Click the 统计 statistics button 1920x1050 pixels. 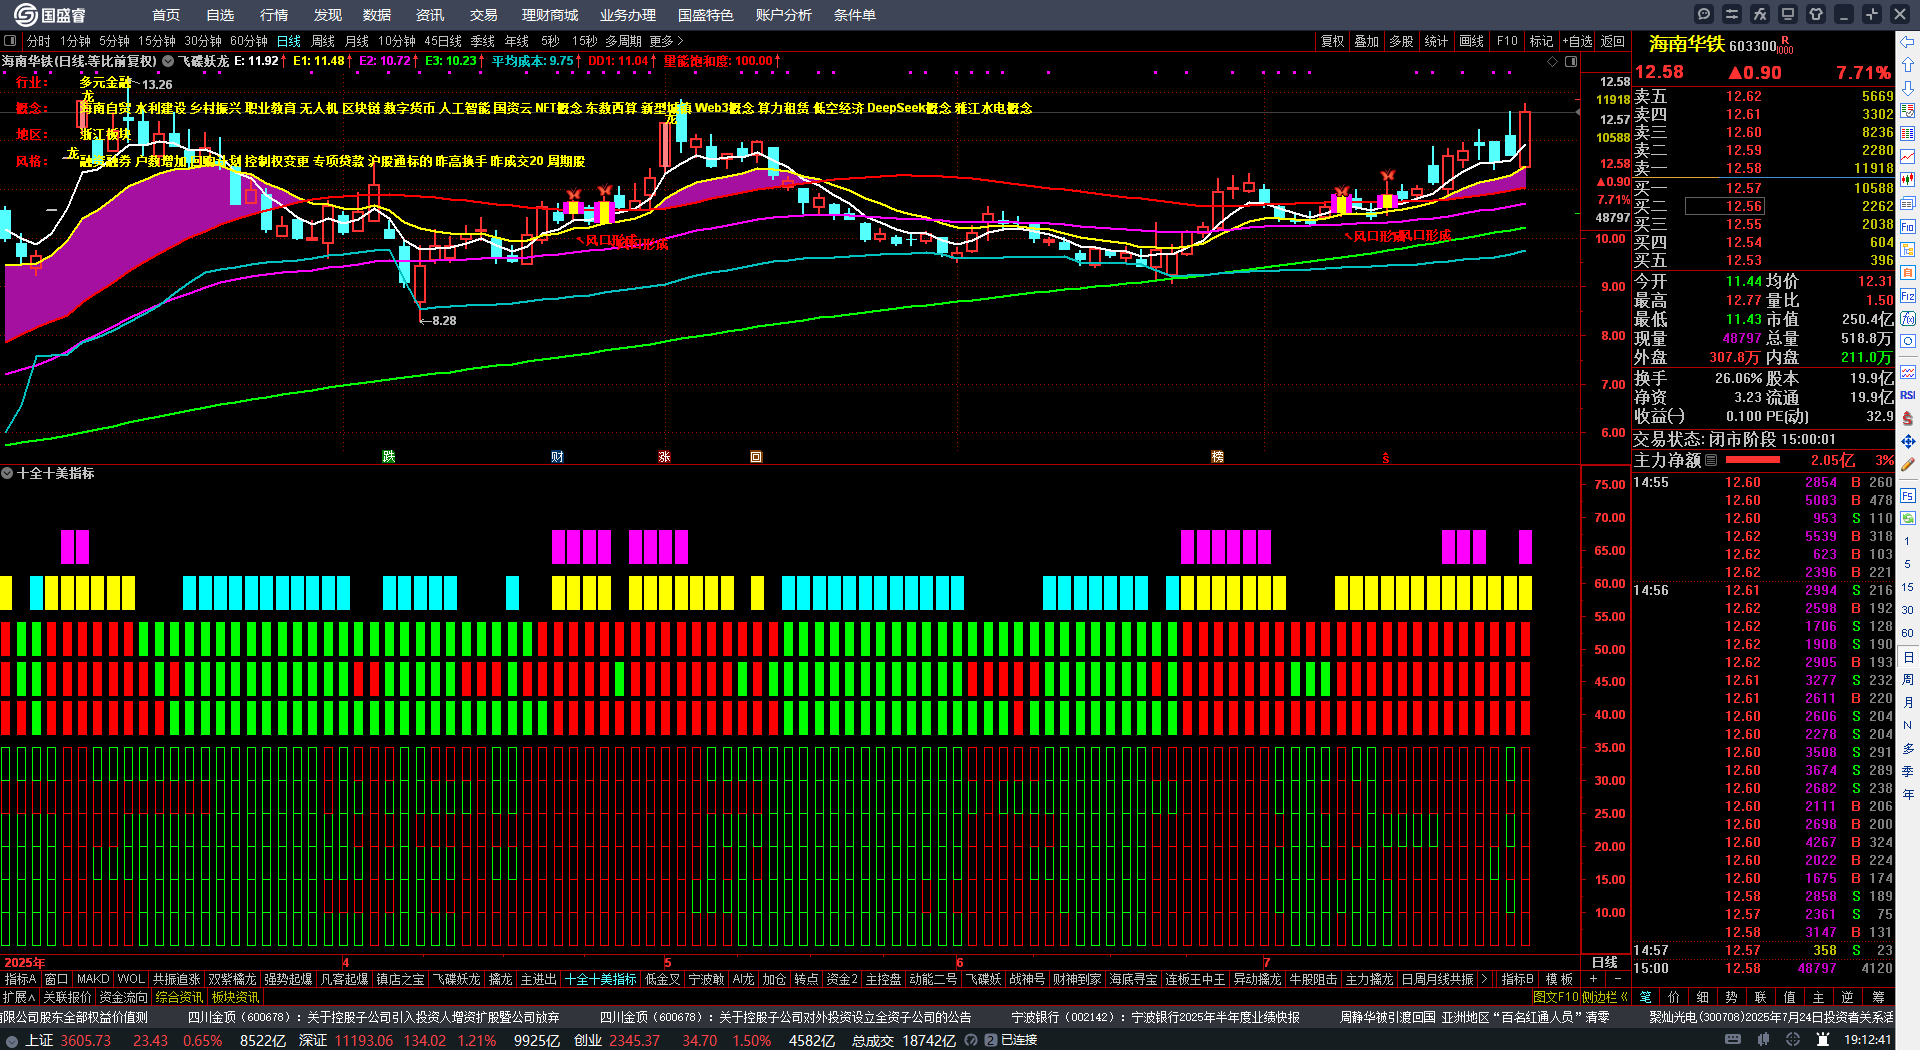[1436, 41]
